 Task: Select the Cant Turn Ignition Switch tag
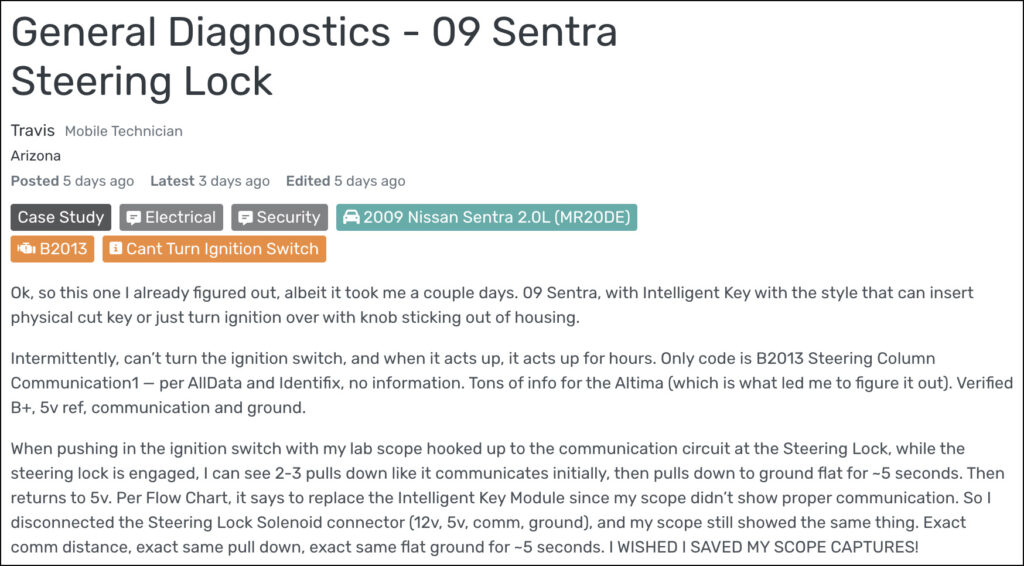pyautogui.click(x=214, y=249)
